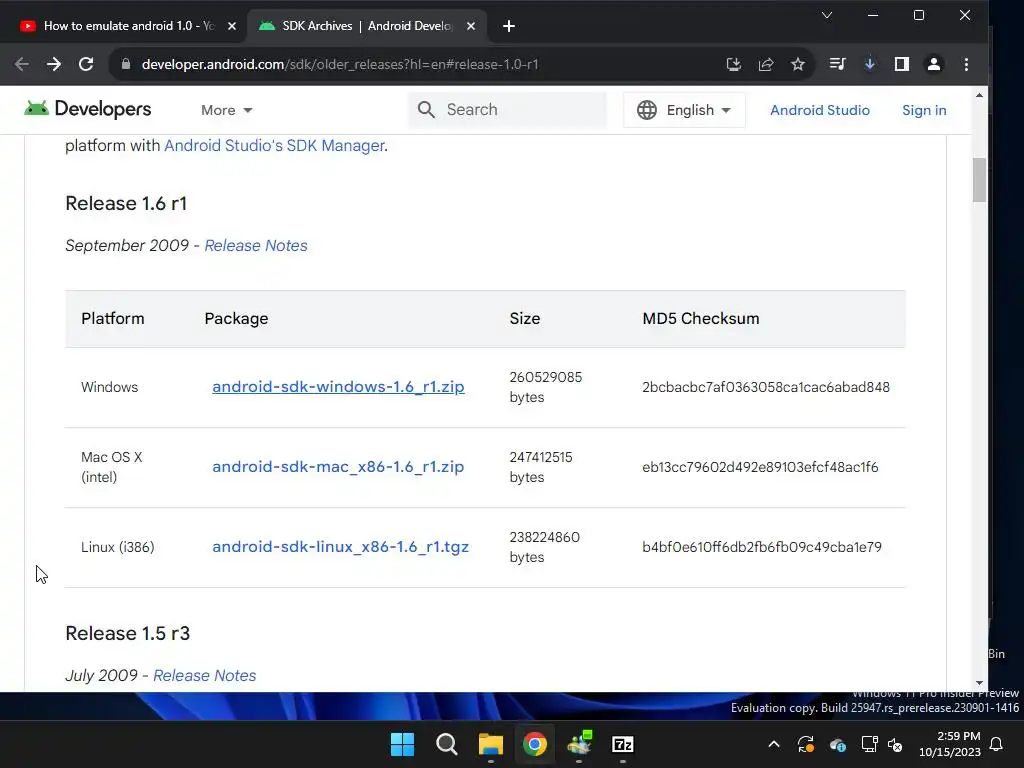Open Release 1.6 r1 Release Notes
Screen dimensions: 1024x768
coord(256,246)
